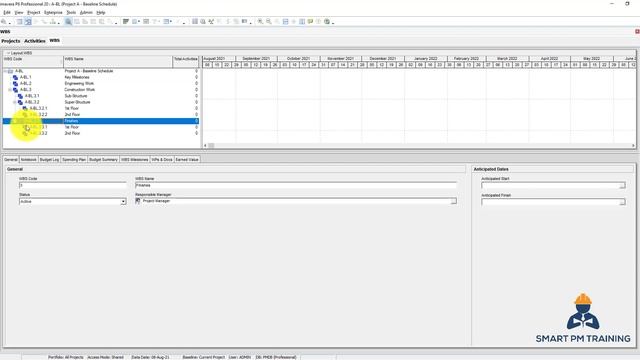
Task: Click the schedule toolbar icon beside the magnifier page
Action: (x=211, y=21)
